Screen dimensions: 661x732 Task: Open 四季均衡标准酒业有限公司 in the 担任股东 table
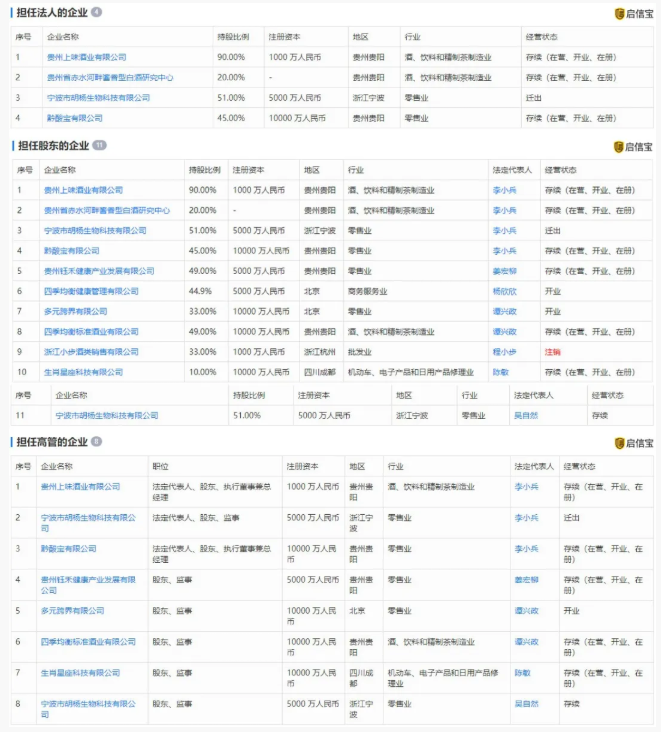coord(91,331)
